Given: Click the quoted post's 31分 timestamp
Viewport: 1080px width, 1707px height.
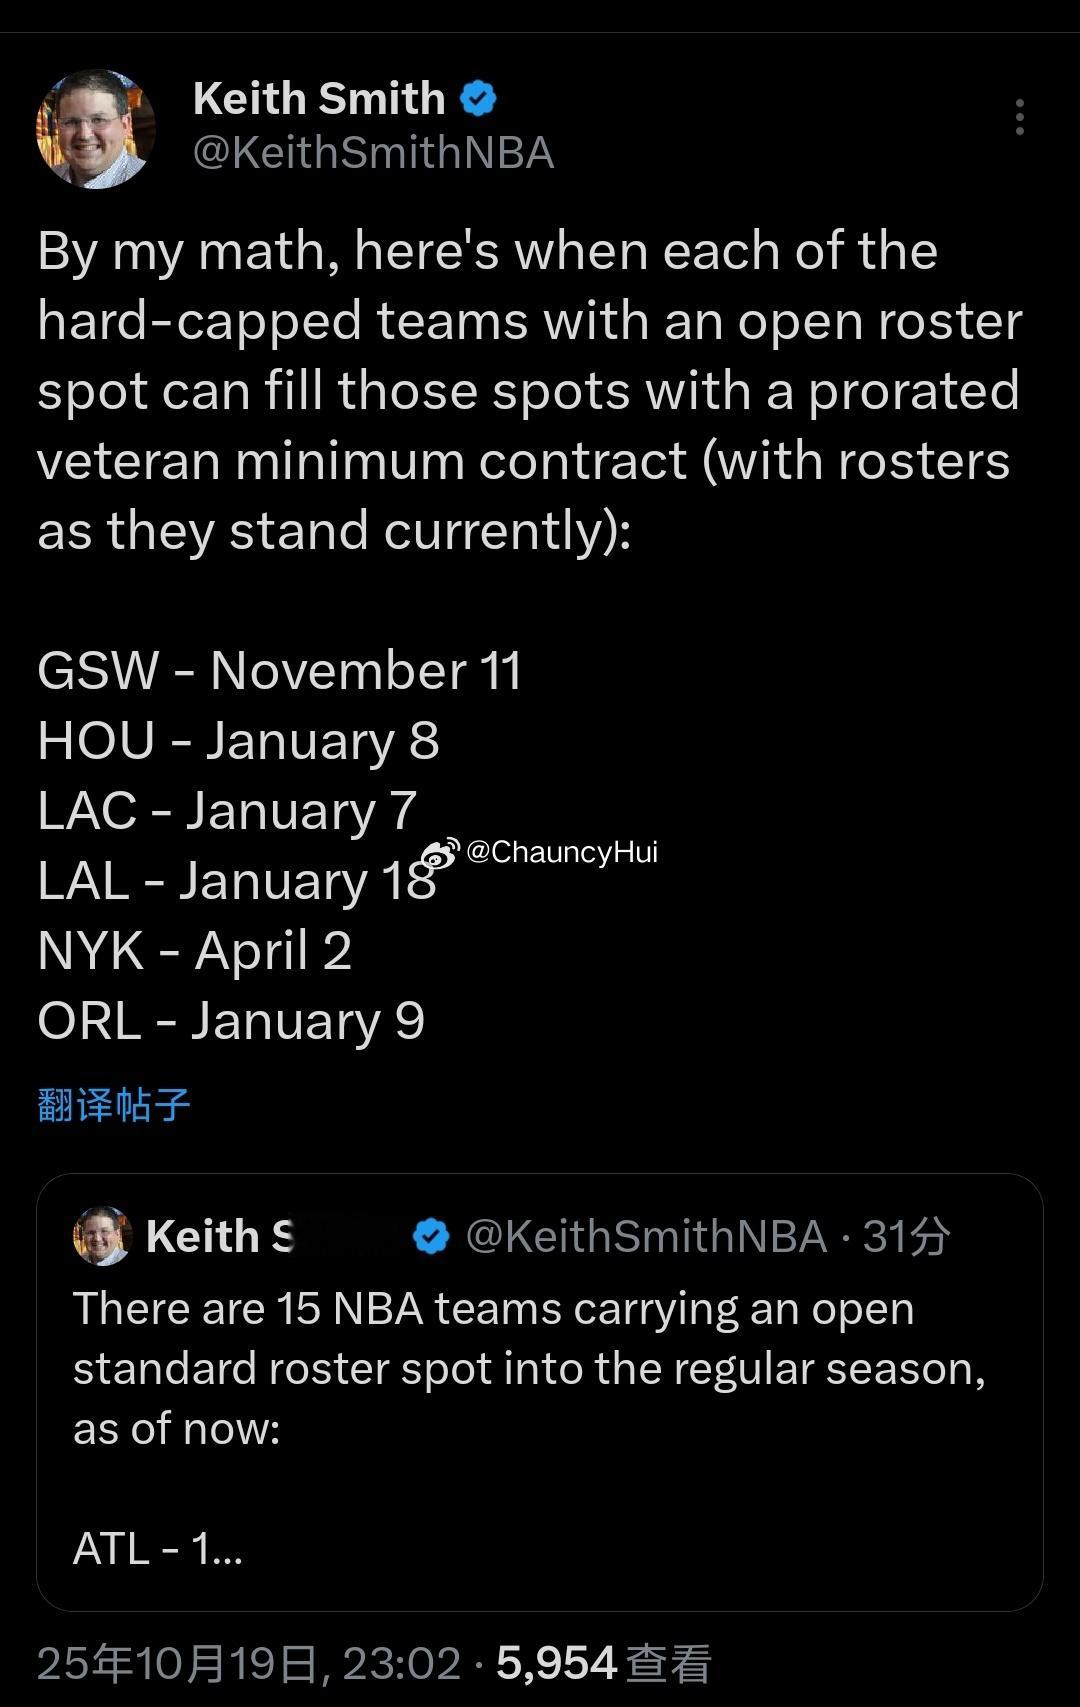Looking at the screenshot, I should click(906, 1236).
